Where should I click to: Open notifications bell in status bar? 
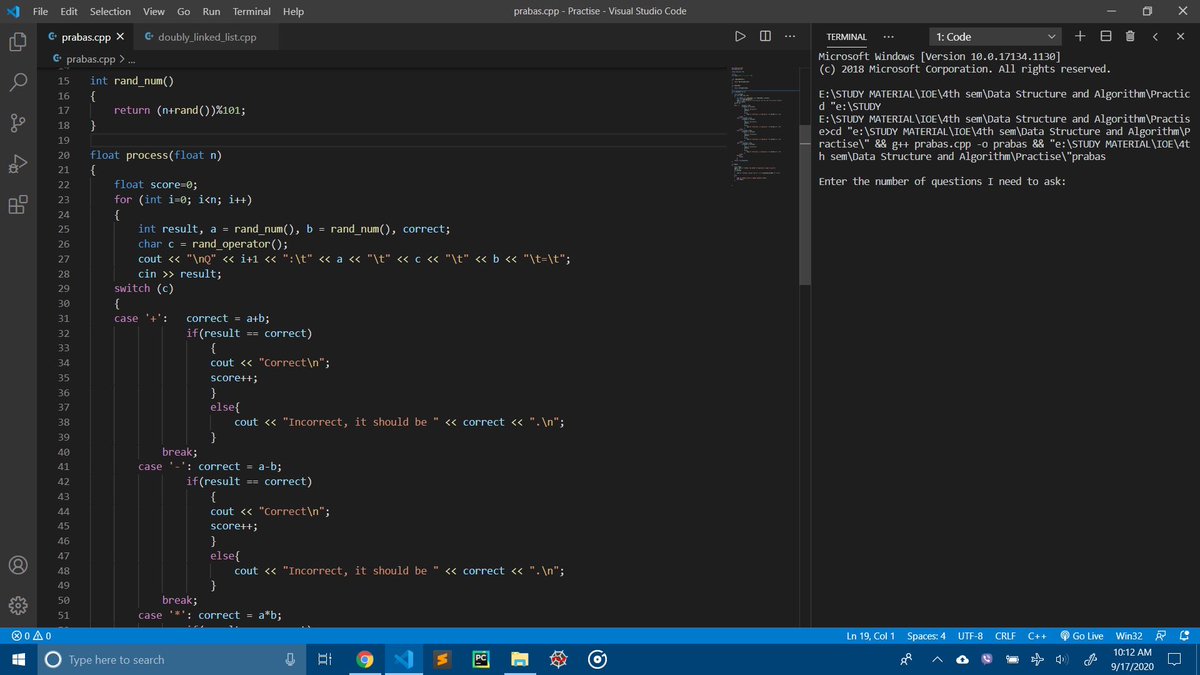1184,636
